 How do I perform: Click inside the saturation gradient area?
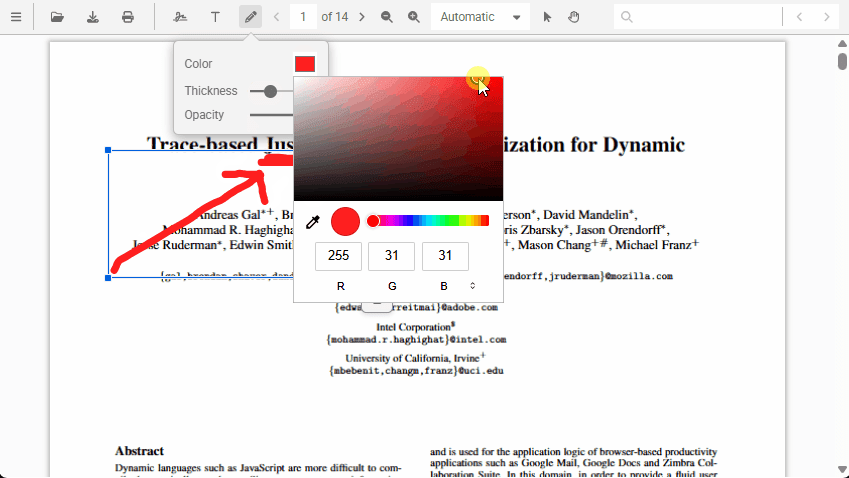[x=398, y=139]
